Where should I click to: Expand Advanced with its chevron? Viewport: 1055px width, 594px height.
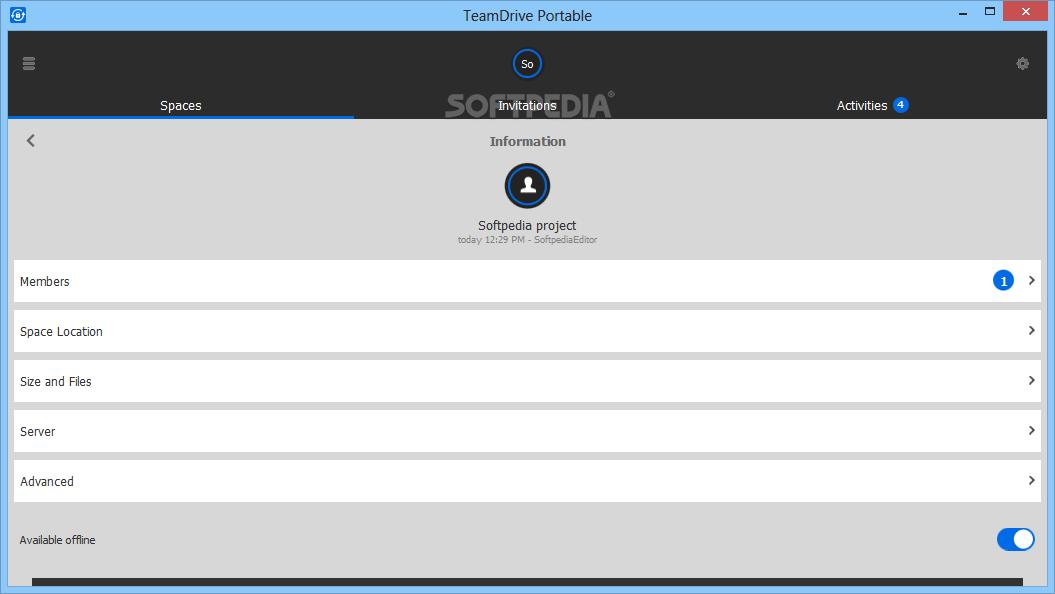coord(1031,480)
